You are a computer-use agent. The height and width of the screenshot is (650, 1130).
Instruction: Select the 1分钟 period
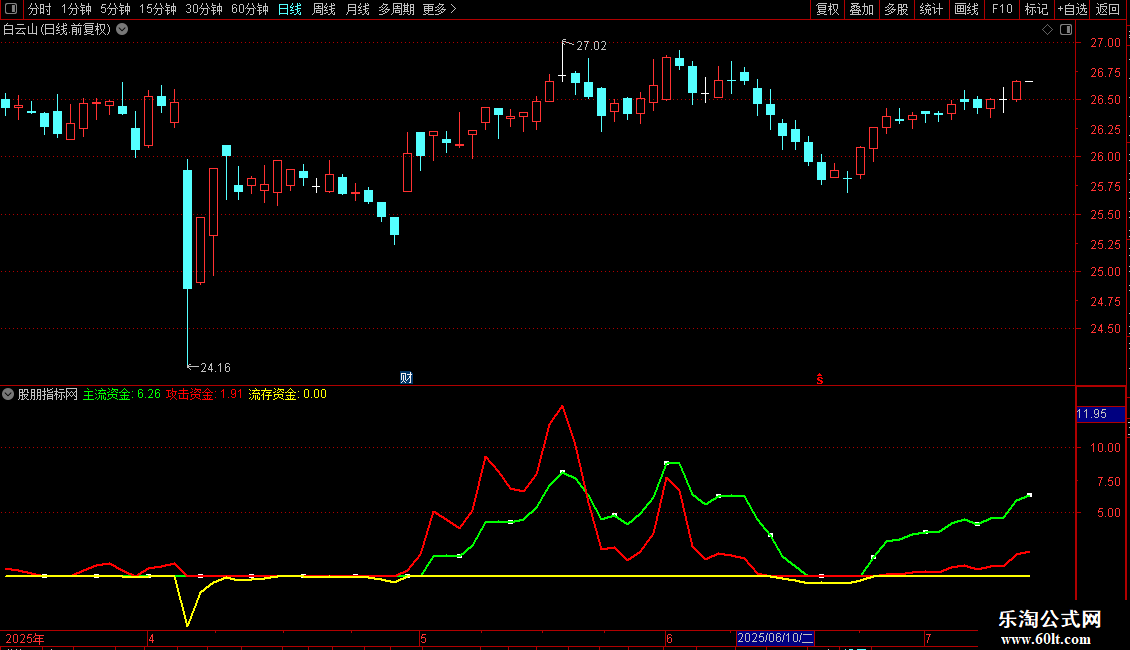[x=76, y=9]
